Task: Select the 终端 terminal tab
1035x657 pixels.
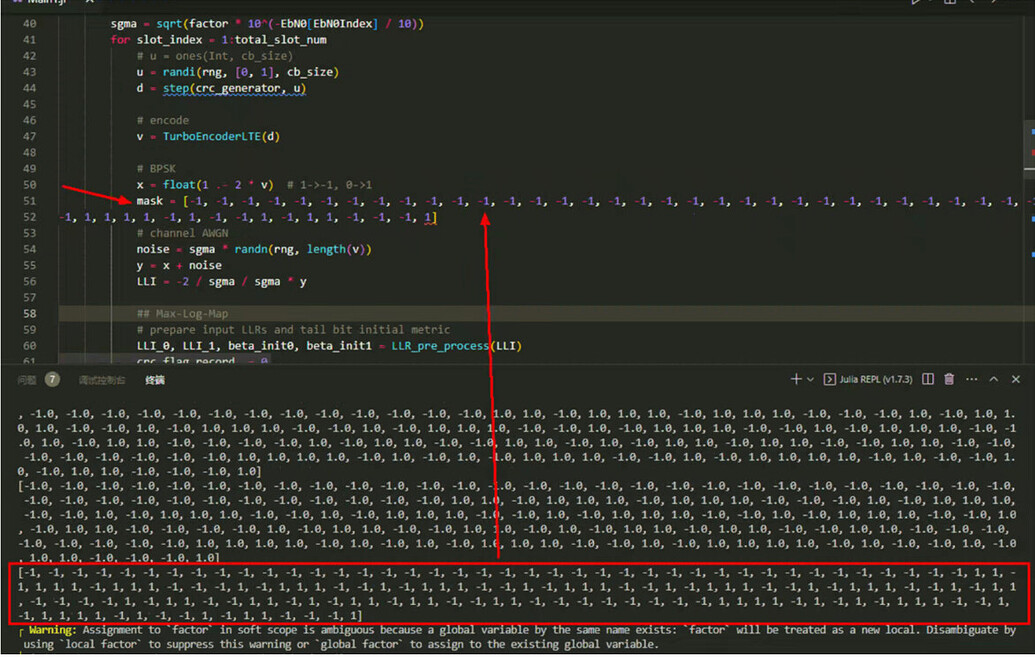Action: (155, 380)
